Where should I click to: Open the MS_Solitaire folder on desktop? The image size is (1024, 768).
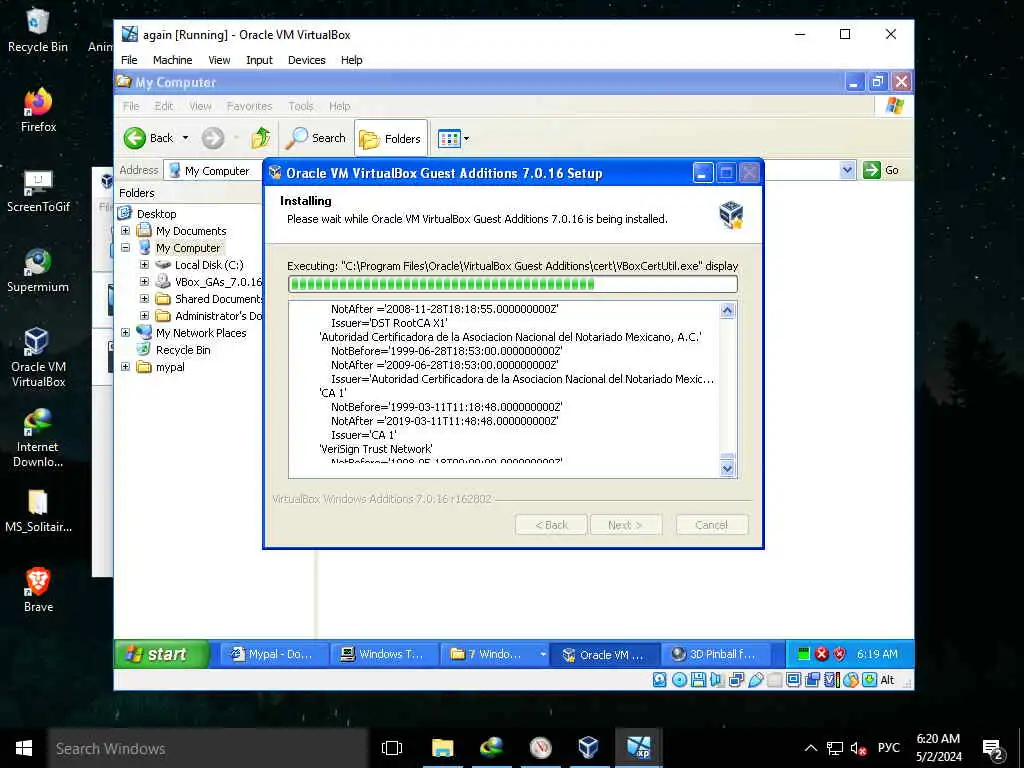click(x=38, y=511)
